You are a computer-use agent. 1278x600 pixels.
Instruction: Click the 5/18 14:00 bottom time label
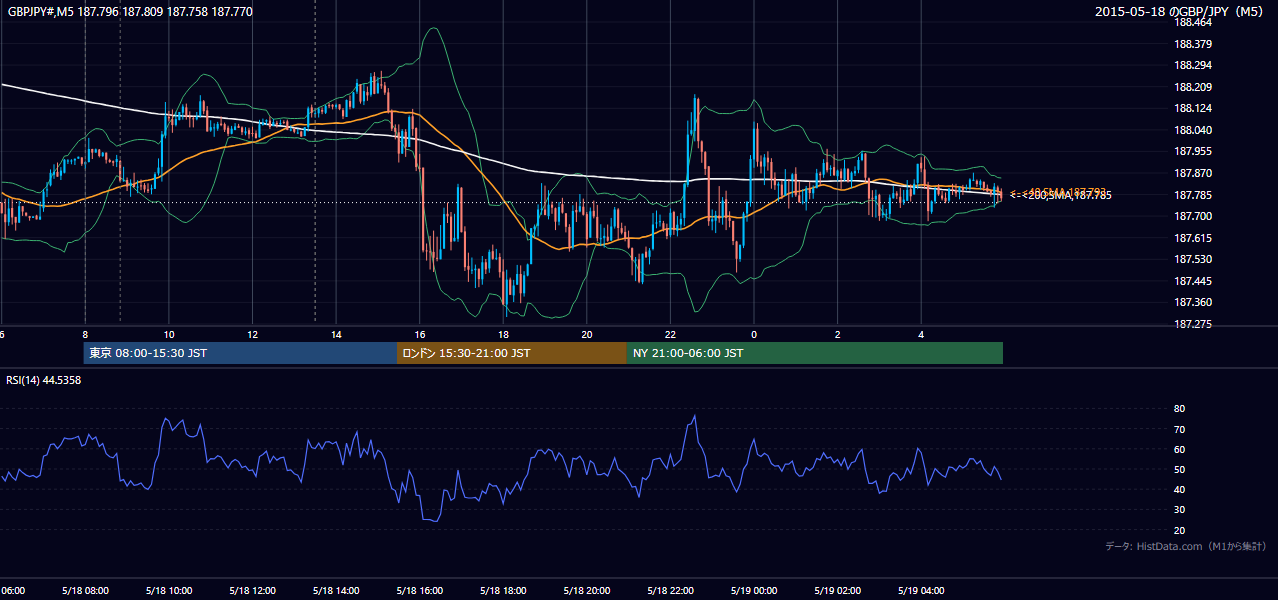point(335,590)
